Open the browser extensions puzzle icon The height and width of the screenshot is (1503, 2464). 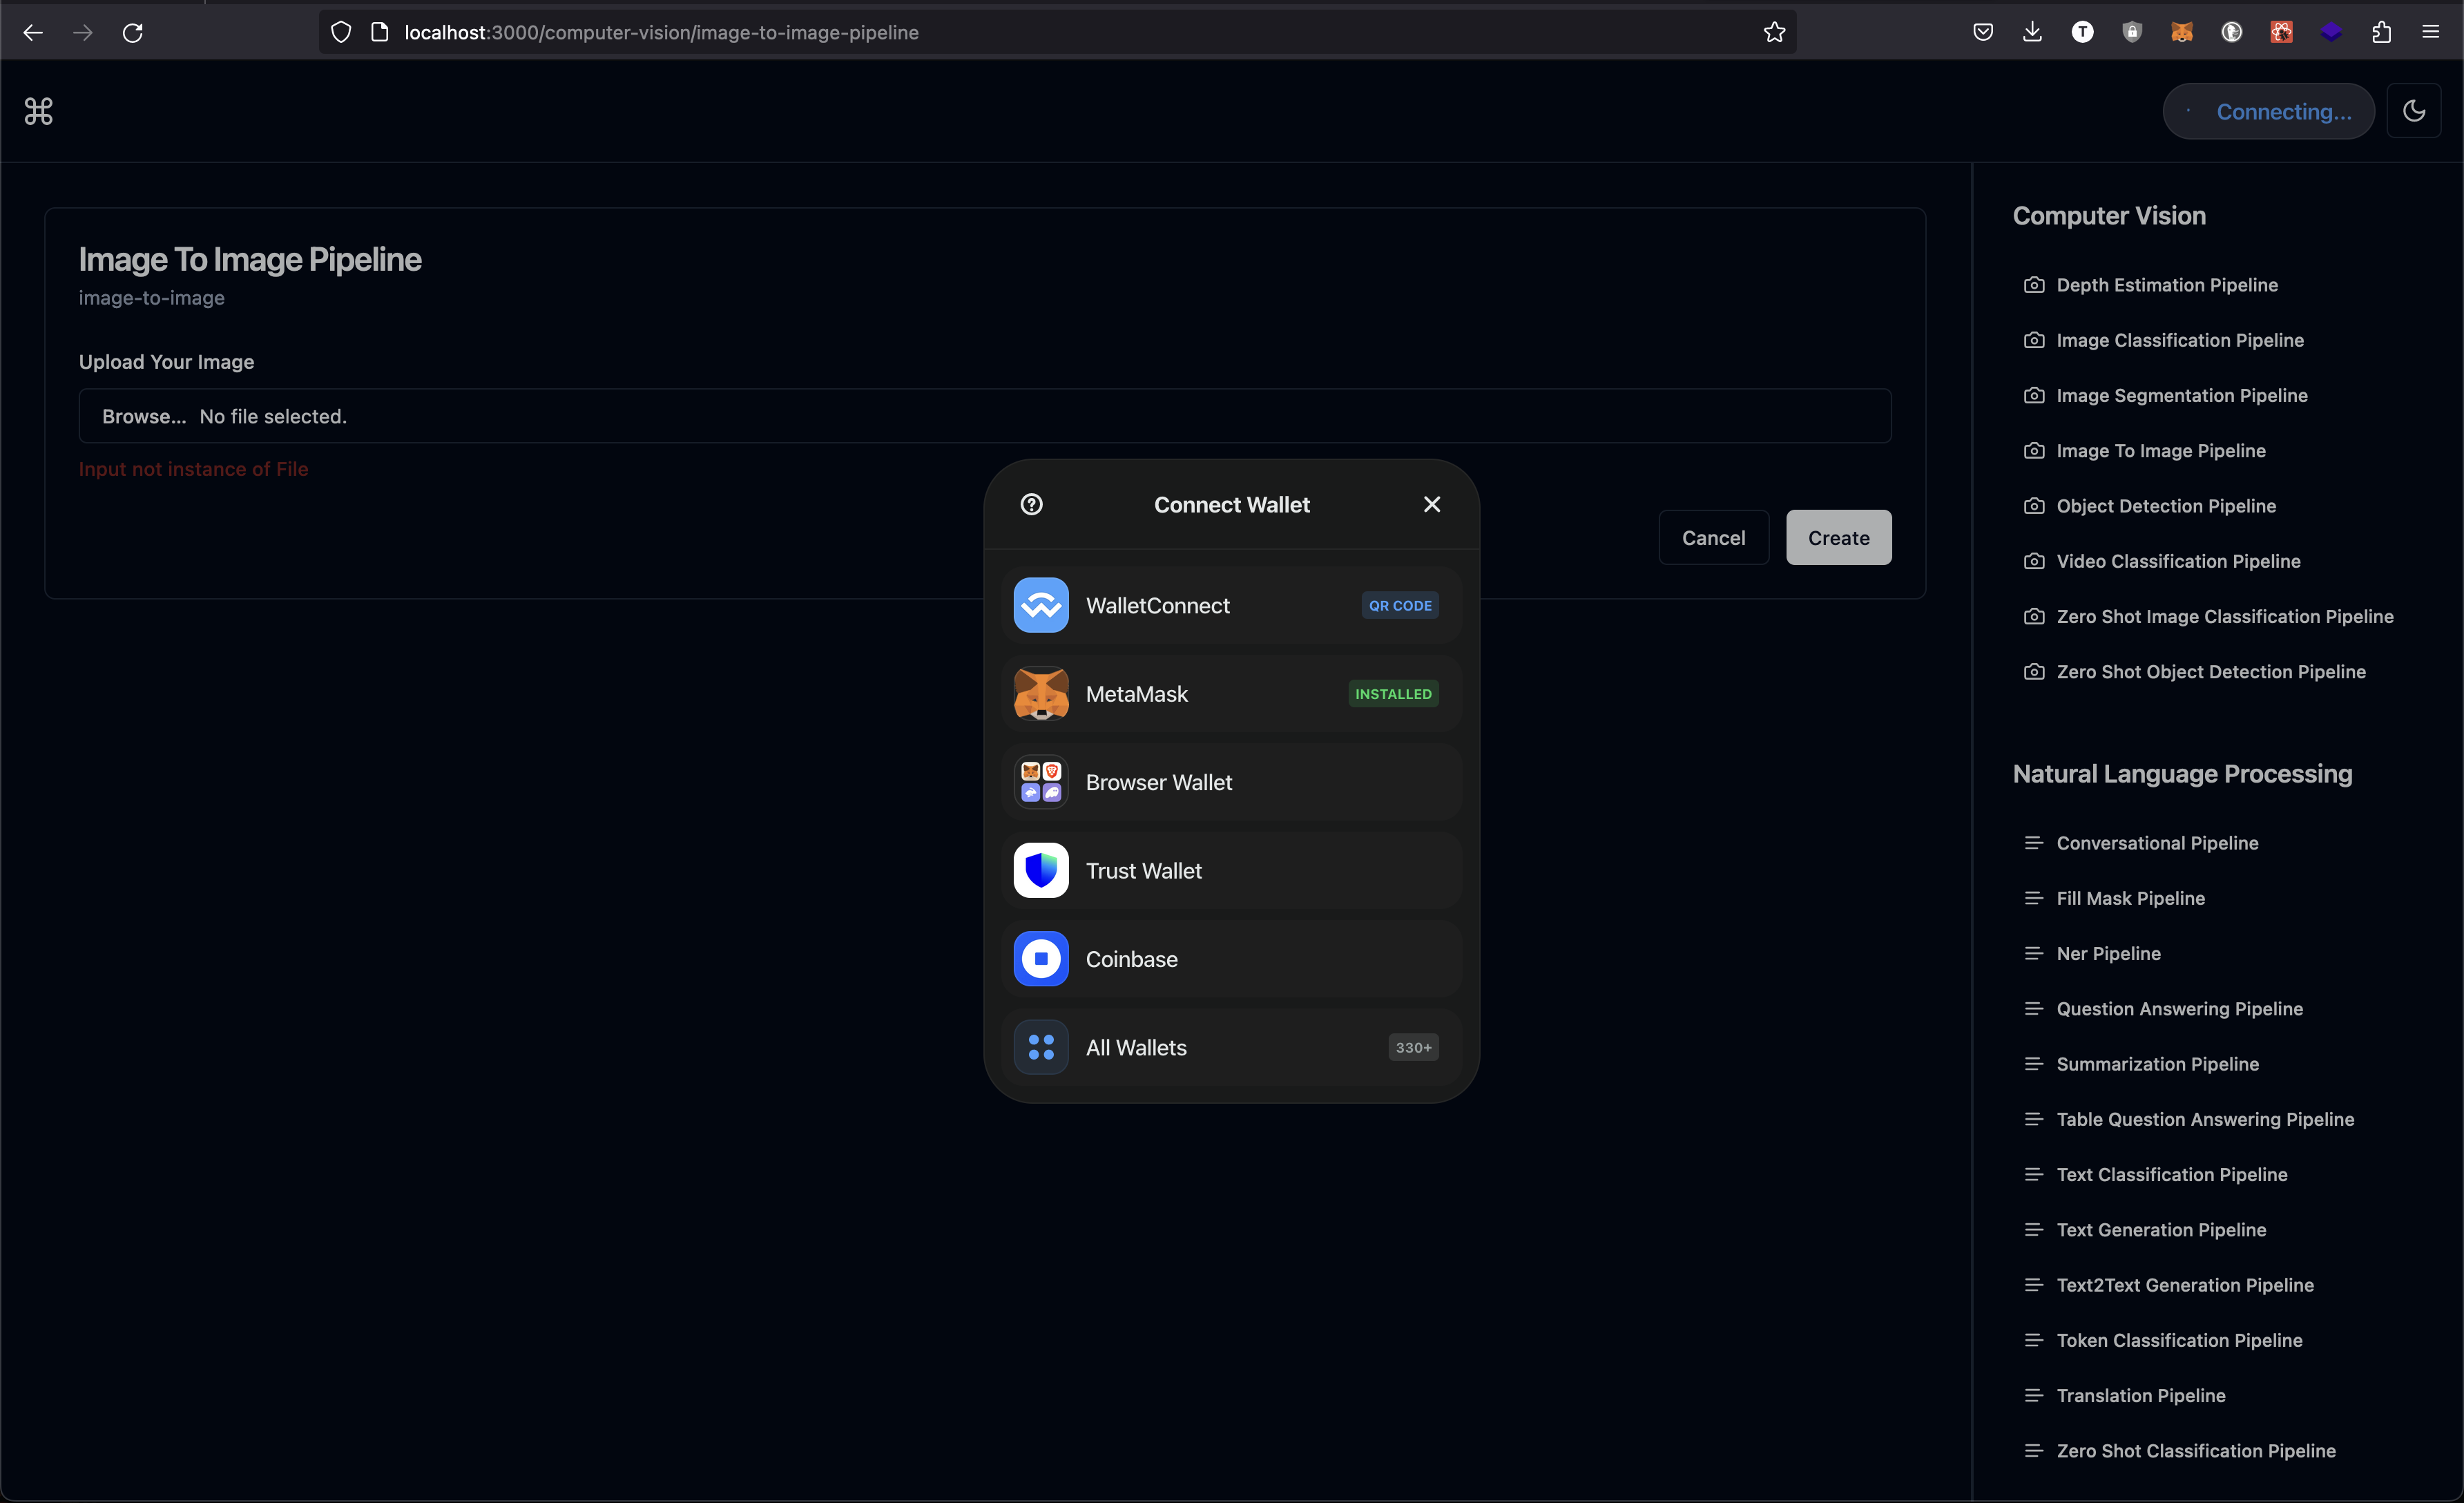tap(2381, 32)
